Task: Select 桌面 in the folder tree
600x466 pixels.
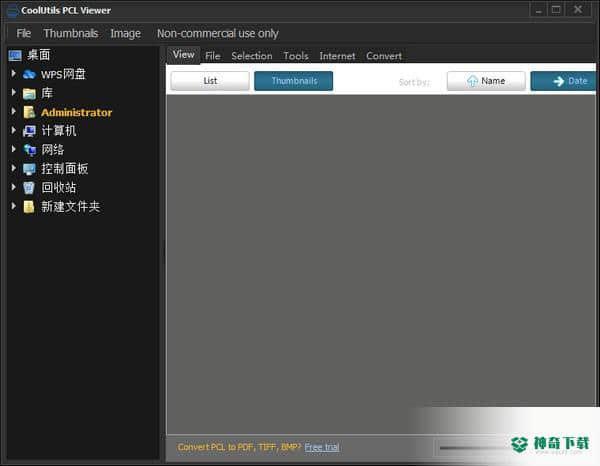Action: 39,55
